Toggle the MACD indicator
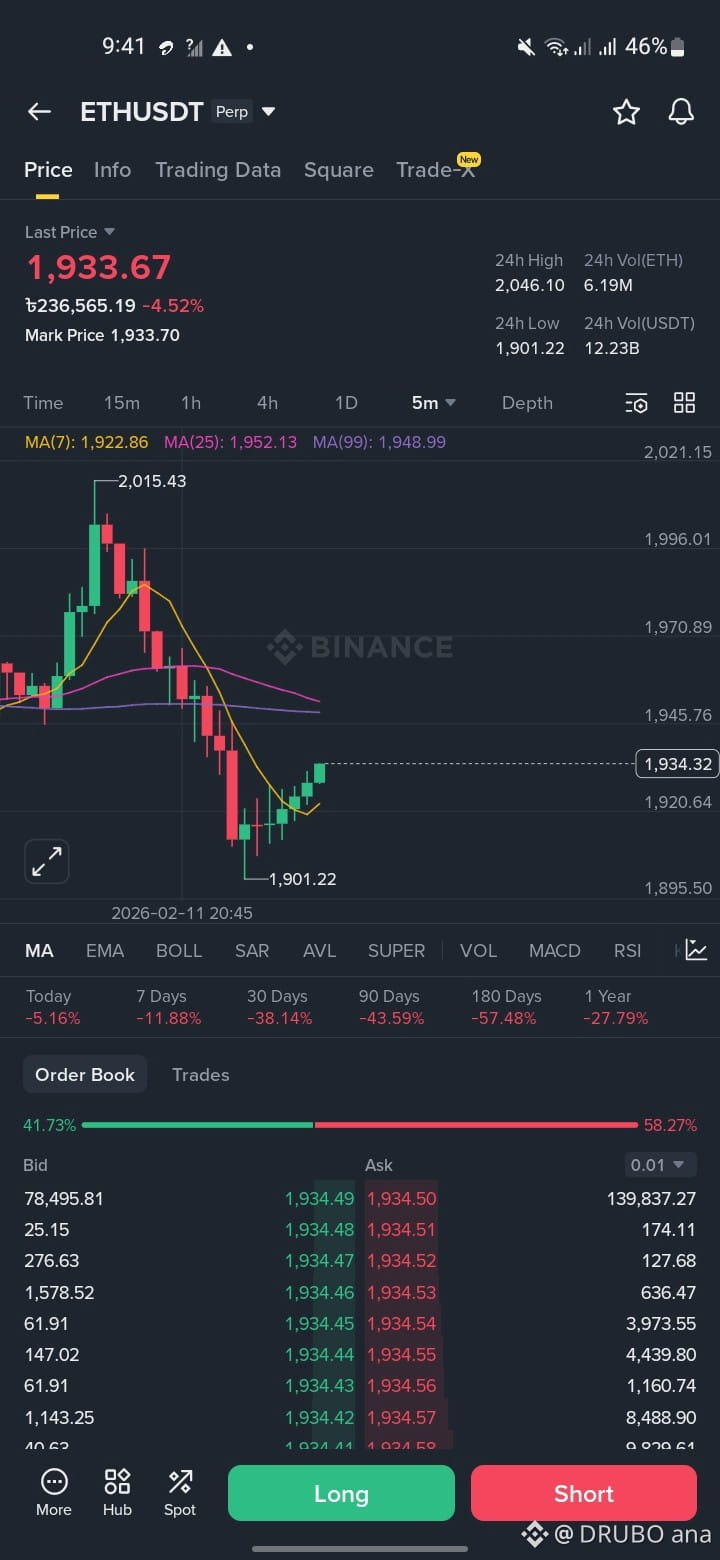 pos(555,951)
